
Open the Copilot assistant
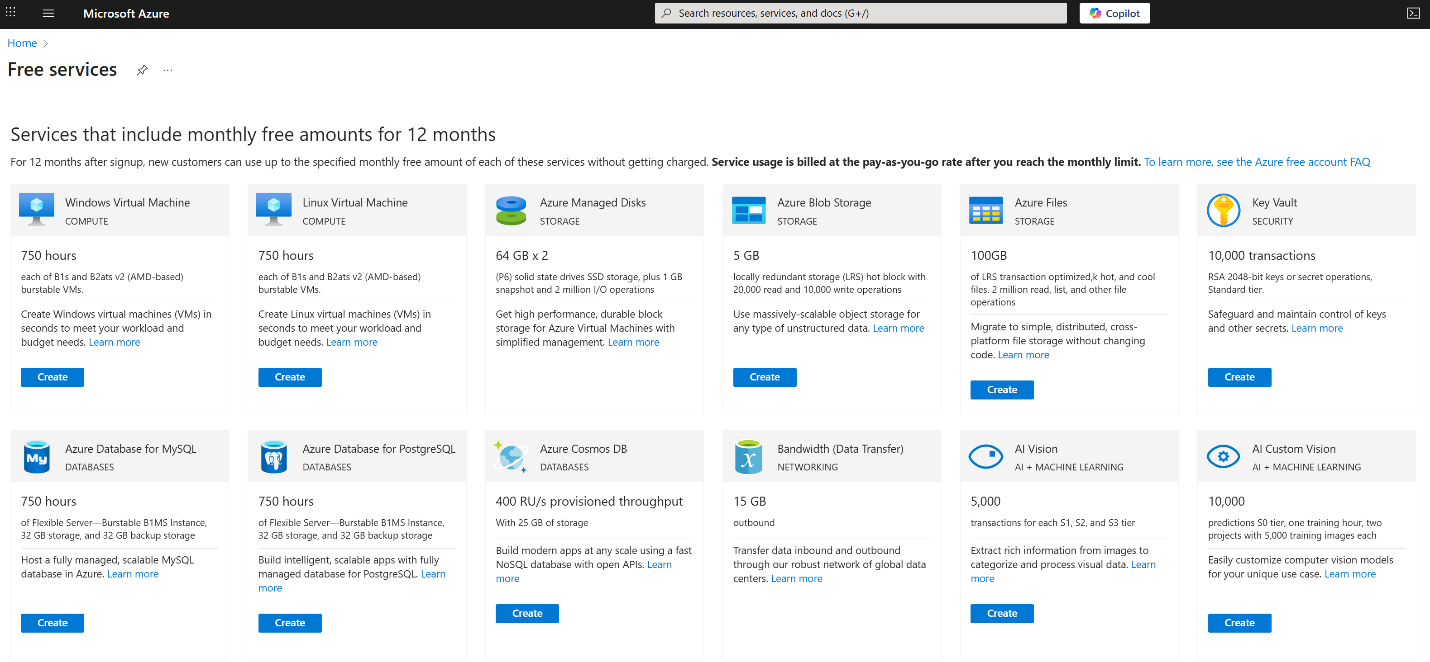pos(1114,13)
